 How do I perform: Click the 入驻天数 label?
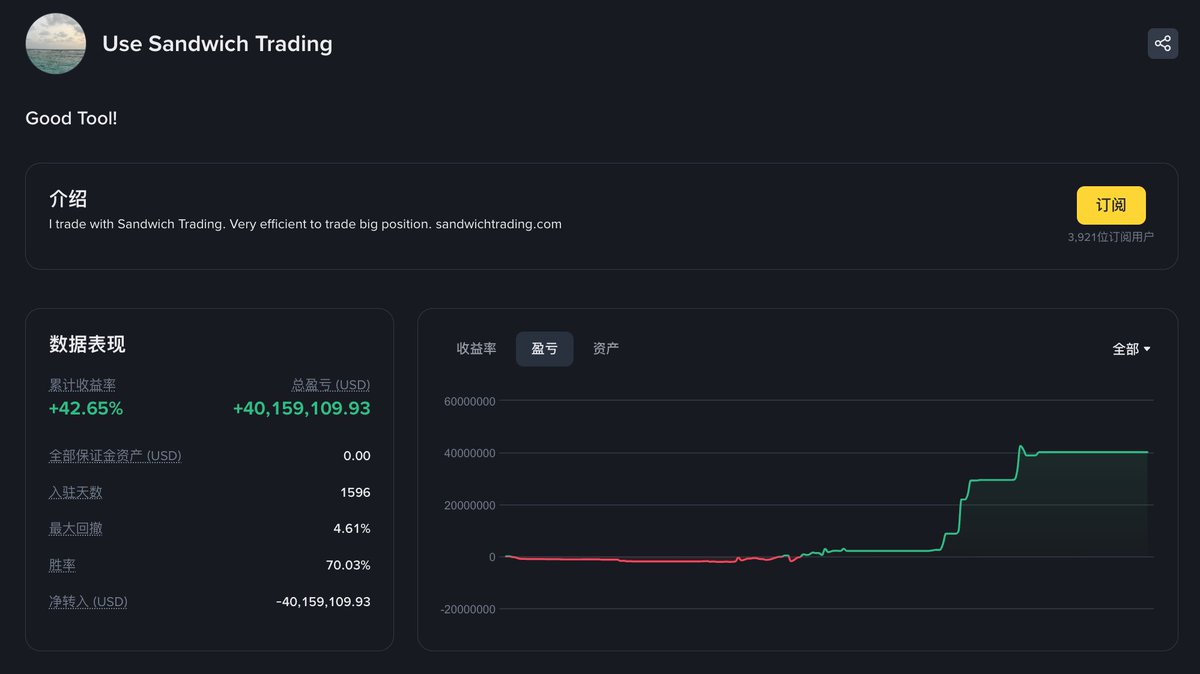click(x=76, y=492)
